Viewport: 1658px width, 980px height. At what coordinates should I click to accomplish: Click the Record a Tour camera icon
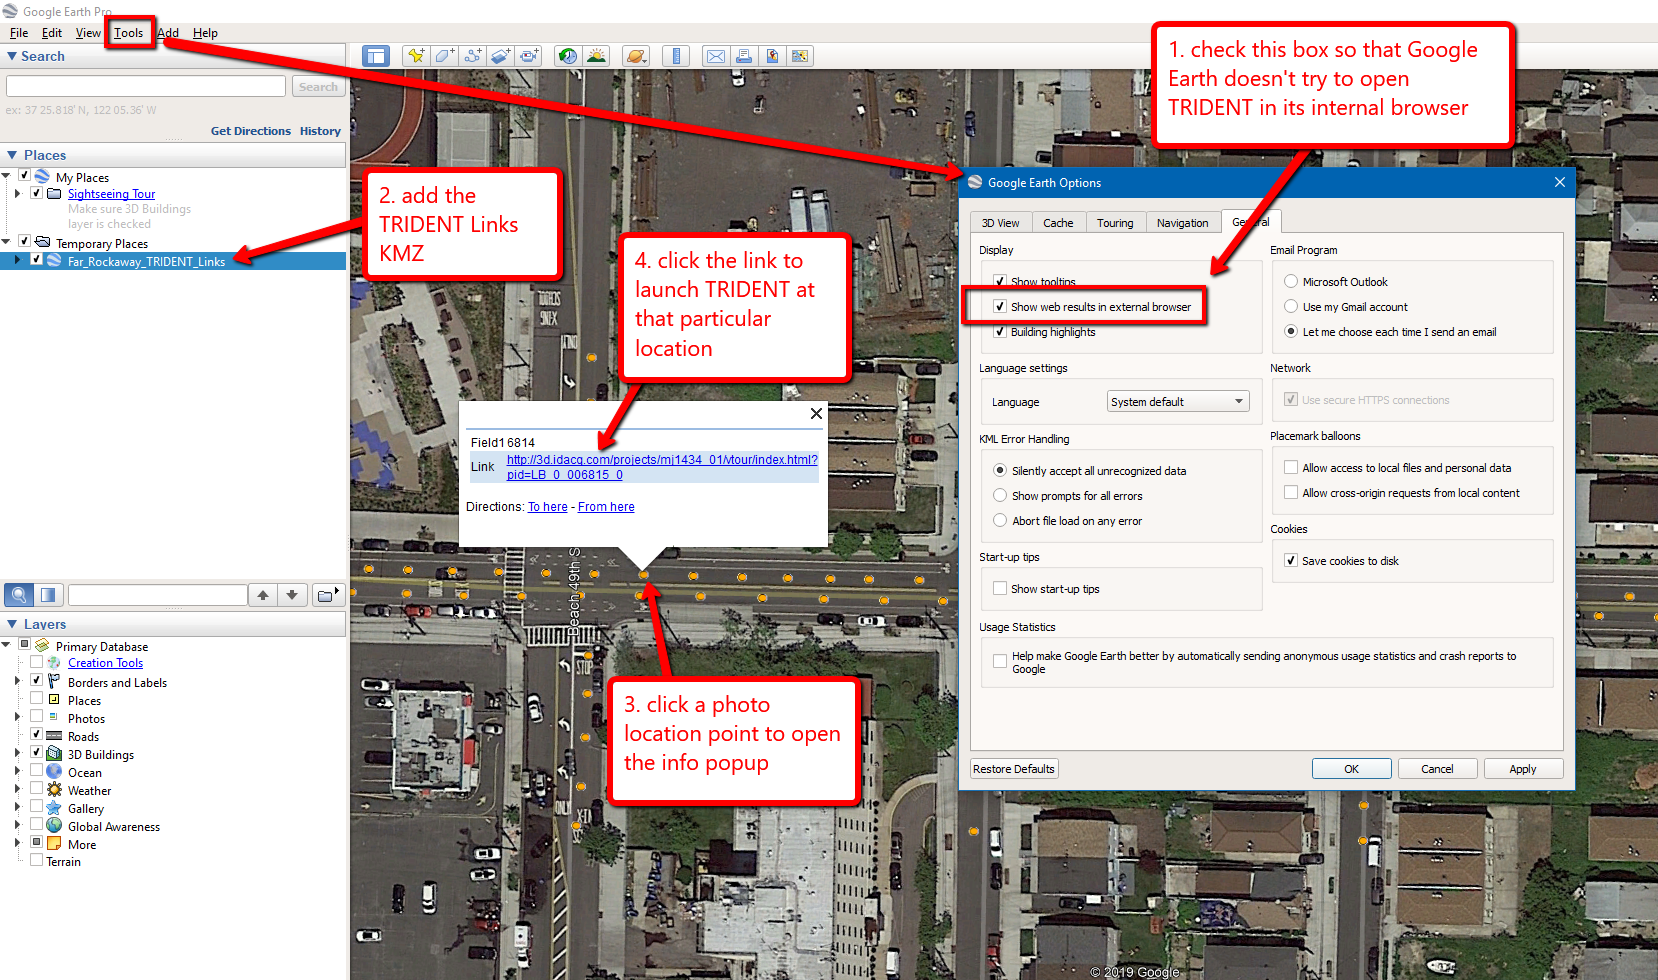[x=529, y=56]
